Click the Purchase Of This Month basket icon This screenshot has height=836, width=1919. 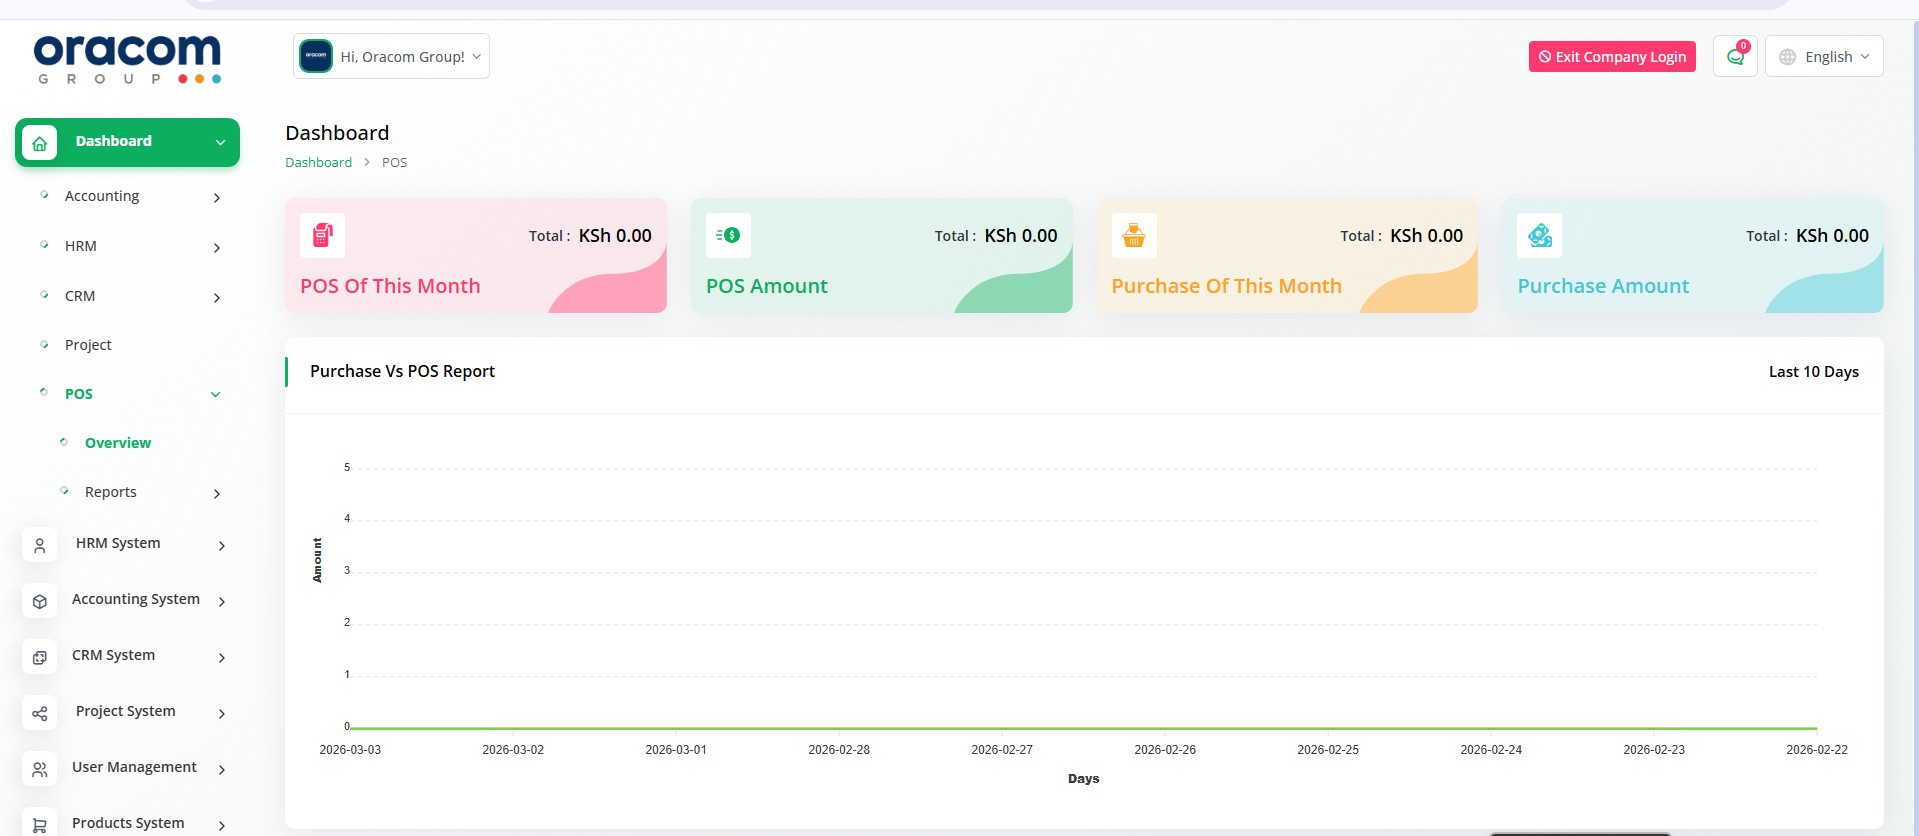1134,236
